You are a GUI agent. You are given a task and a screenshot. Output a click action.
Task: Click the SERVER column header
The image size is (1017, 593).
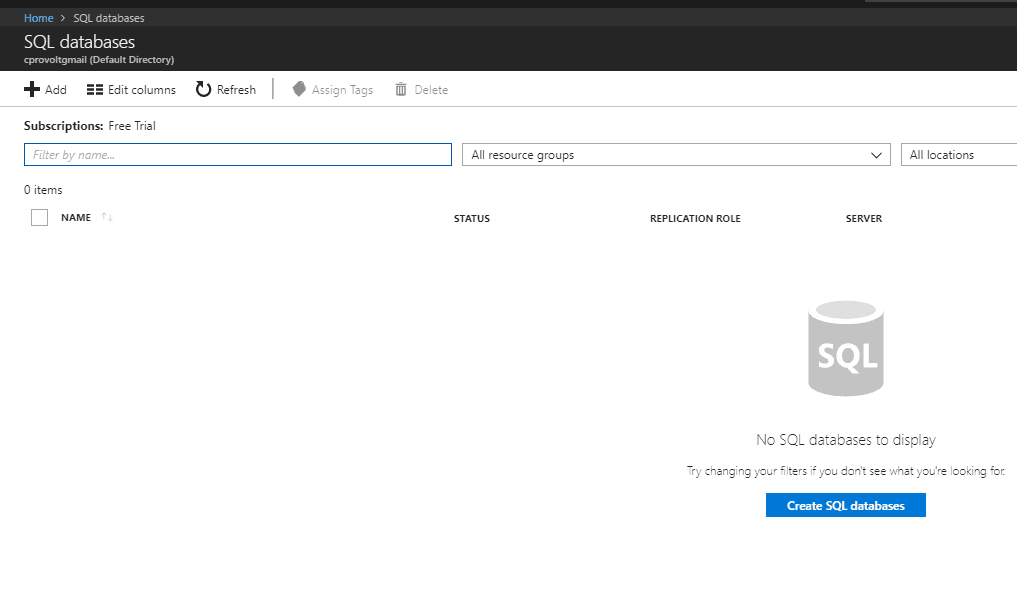pos(864,219)
